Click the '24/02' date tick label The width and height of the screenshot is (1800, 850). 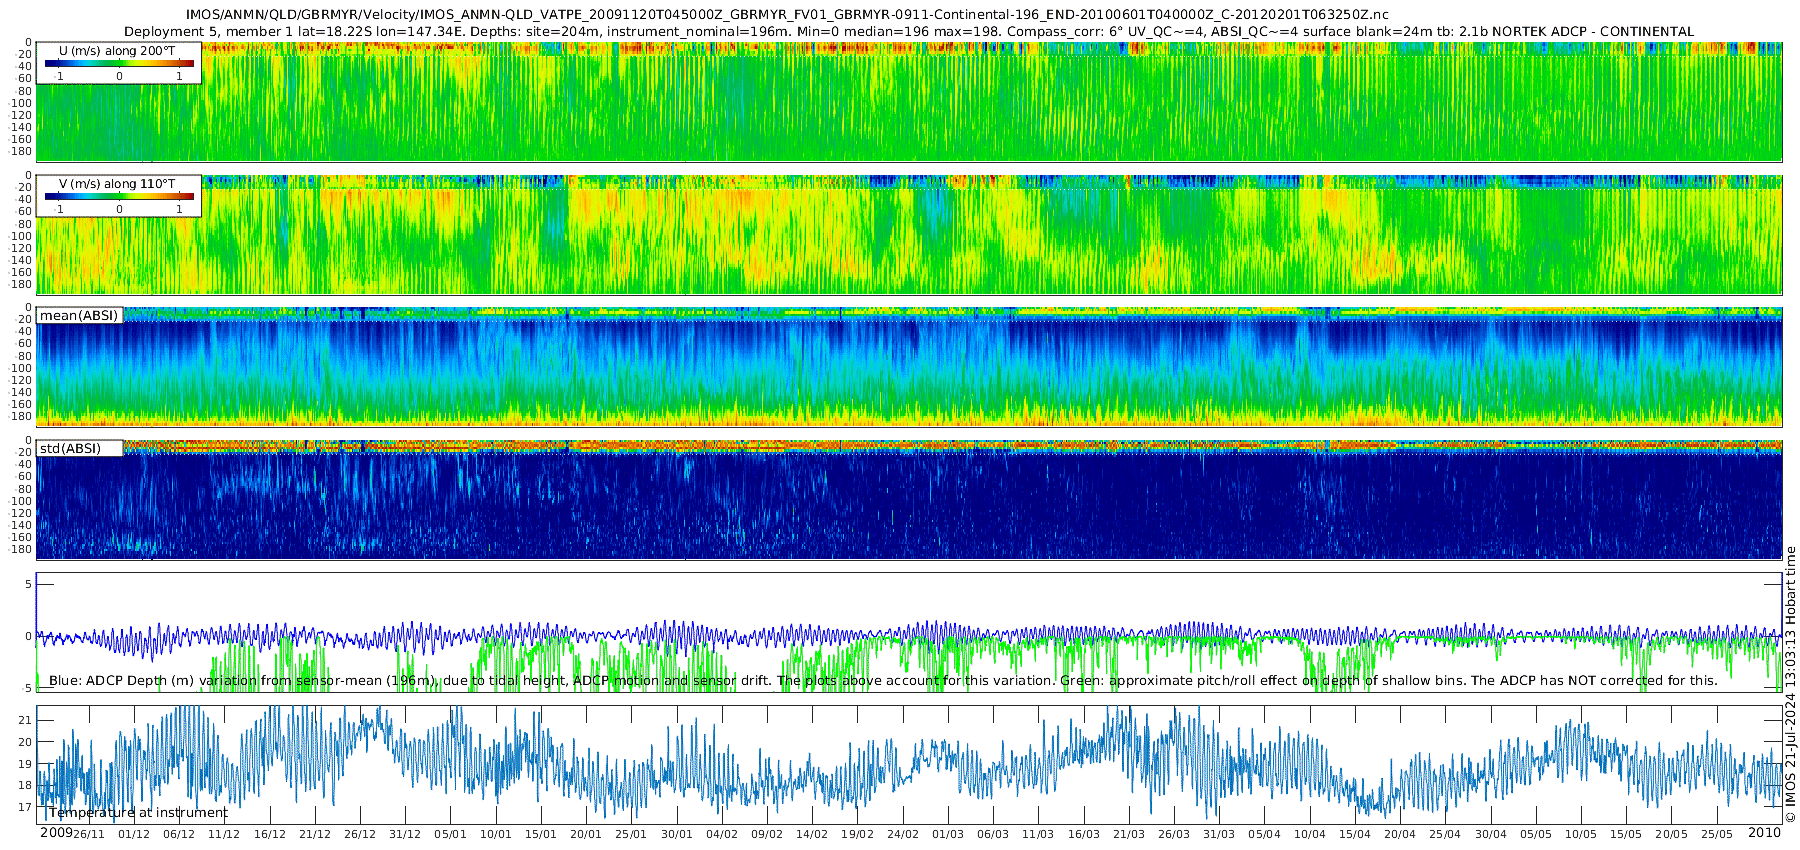pyautogui.click(x=902, y=834)
